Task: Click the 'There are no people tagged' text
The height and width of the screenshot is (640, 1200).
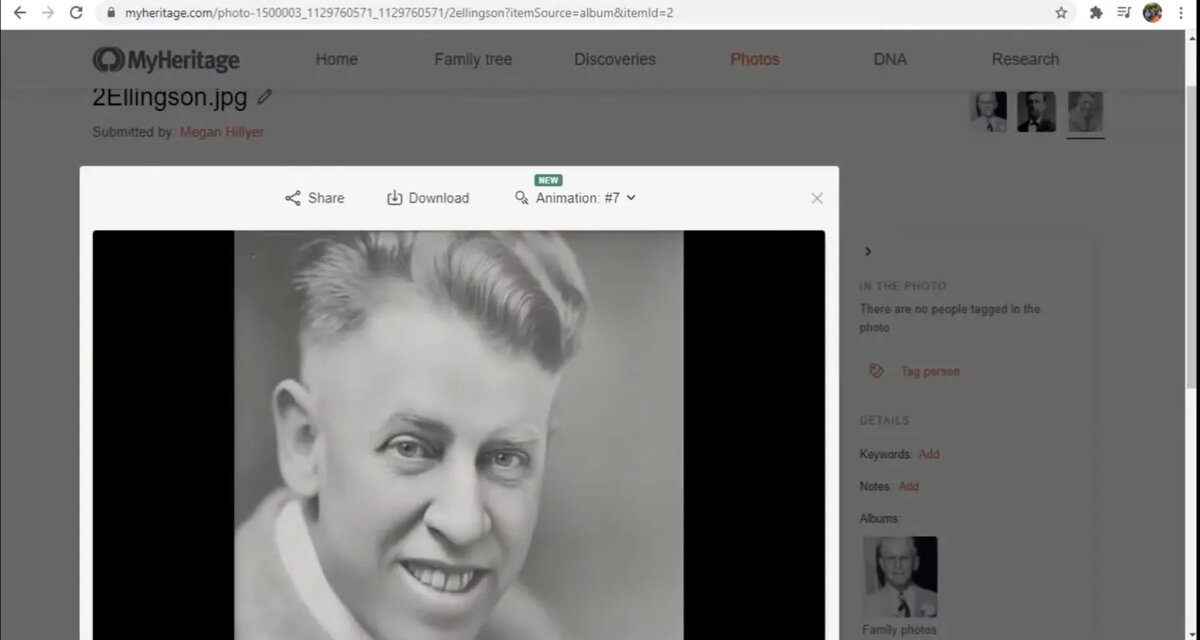Action: [x=950, y=318]
